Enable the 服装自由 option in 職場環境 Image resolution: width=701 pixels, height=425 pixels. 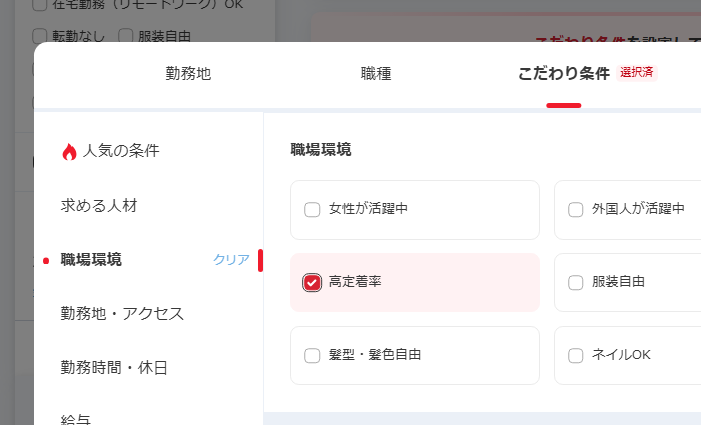tap(576, 282)
